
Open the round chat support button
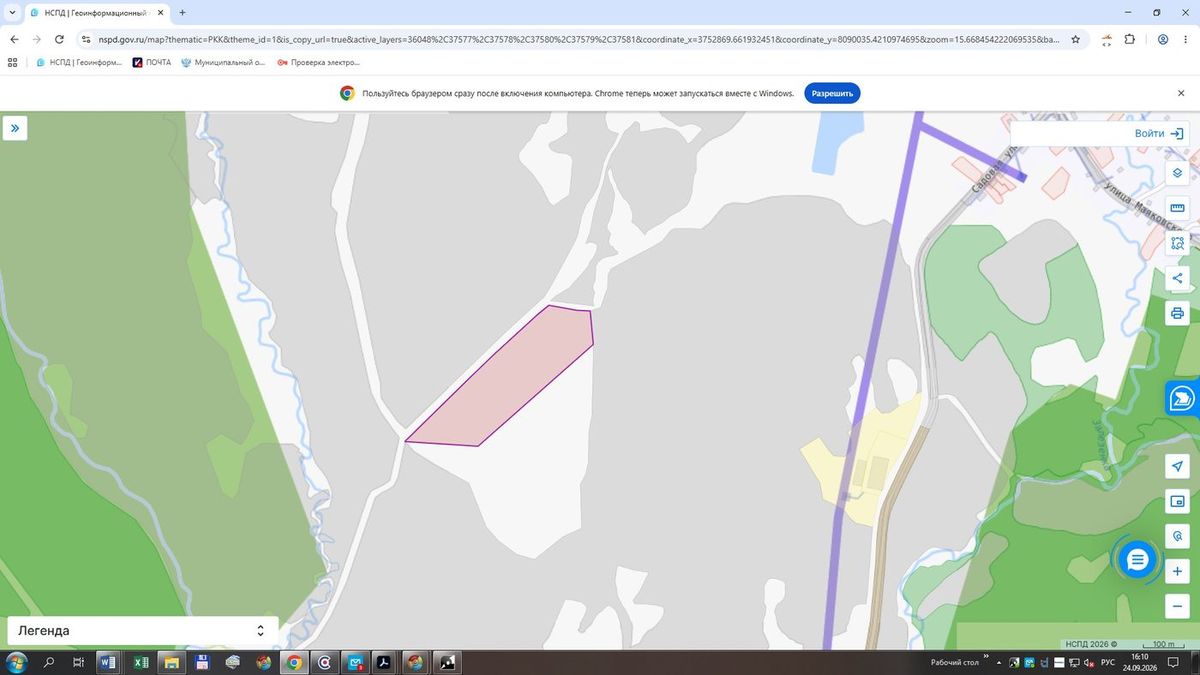click(x=1137, y=560)
